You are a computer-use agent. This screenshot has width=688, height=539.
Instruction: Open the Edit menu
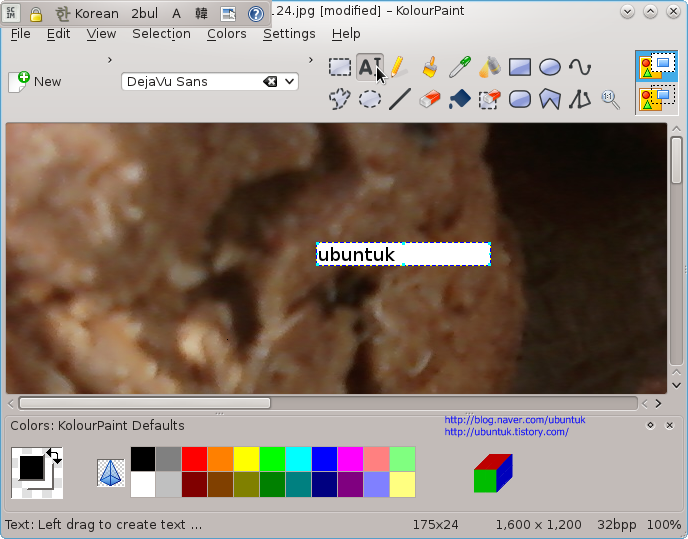(58, 34)
